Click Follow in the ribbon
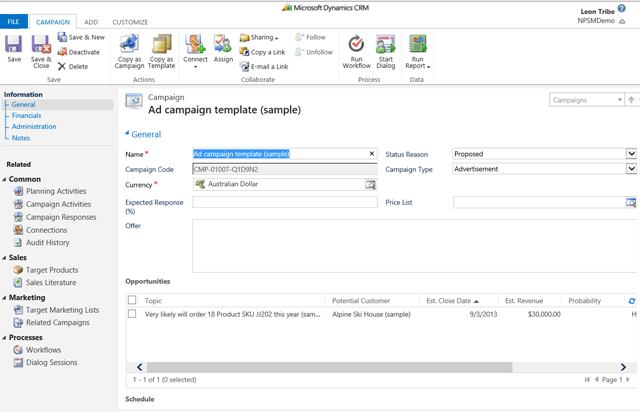The image size is (640, 412). 310,37
